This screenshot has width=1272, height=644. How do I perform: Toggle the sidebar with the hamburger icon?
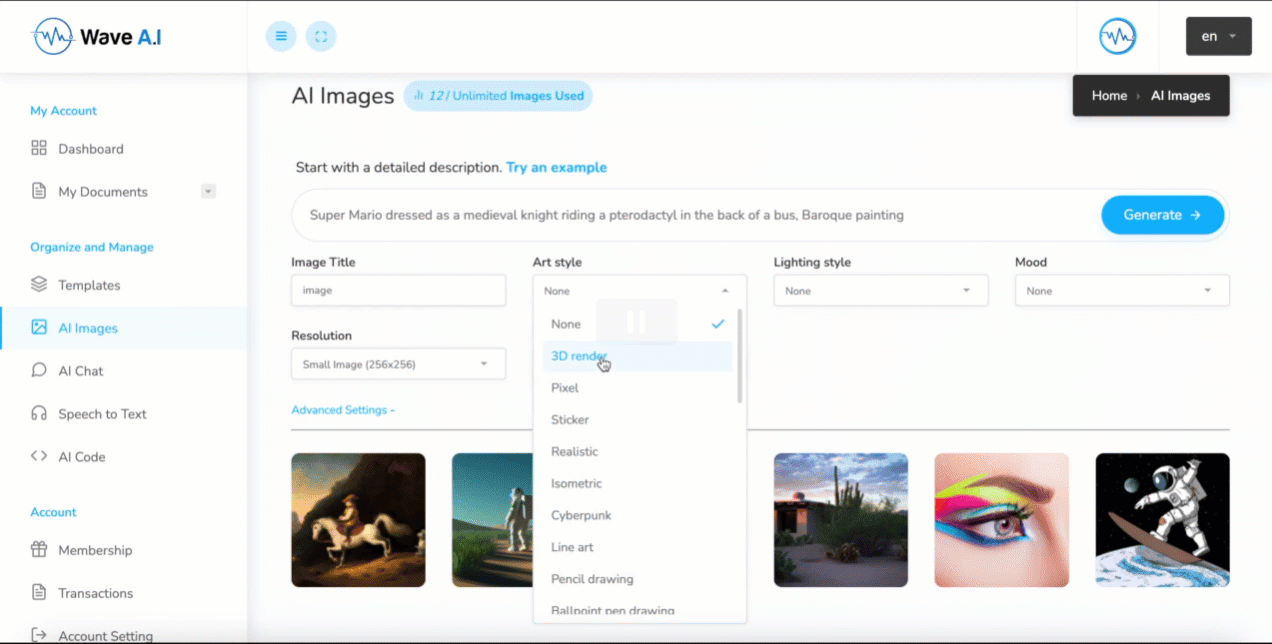281,36
